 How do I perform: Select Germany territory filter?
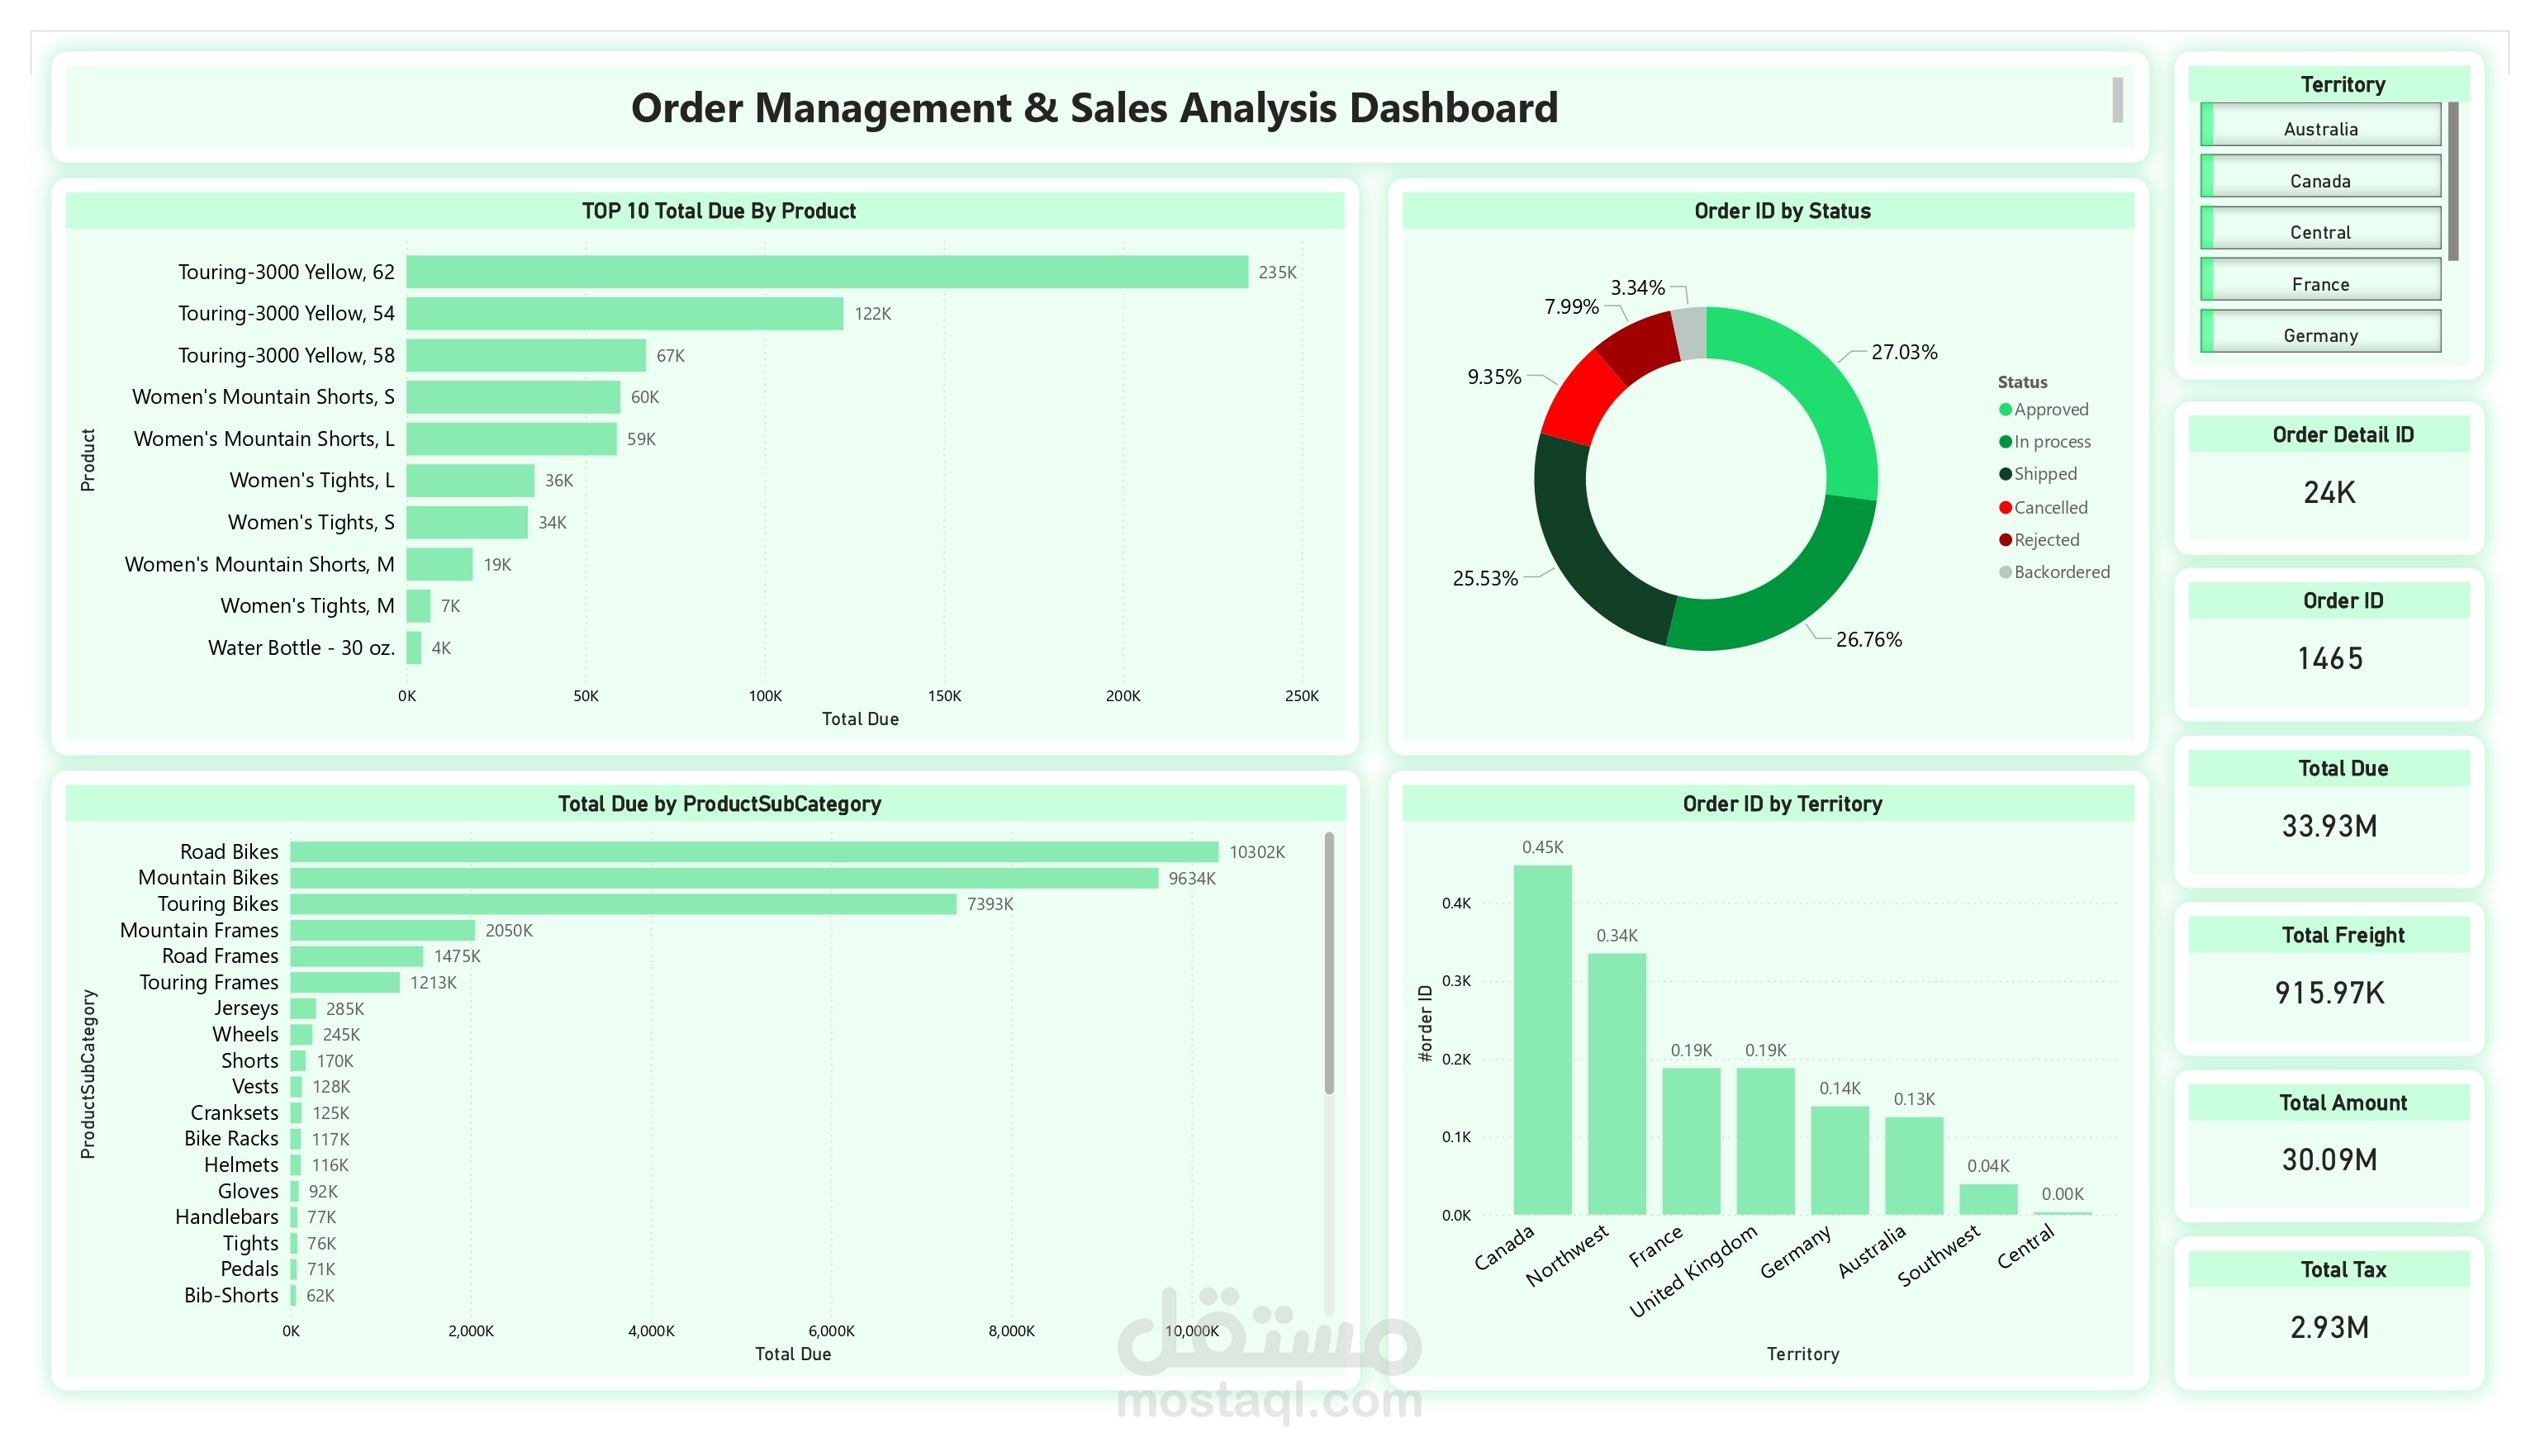click(x=2320, y=335)
